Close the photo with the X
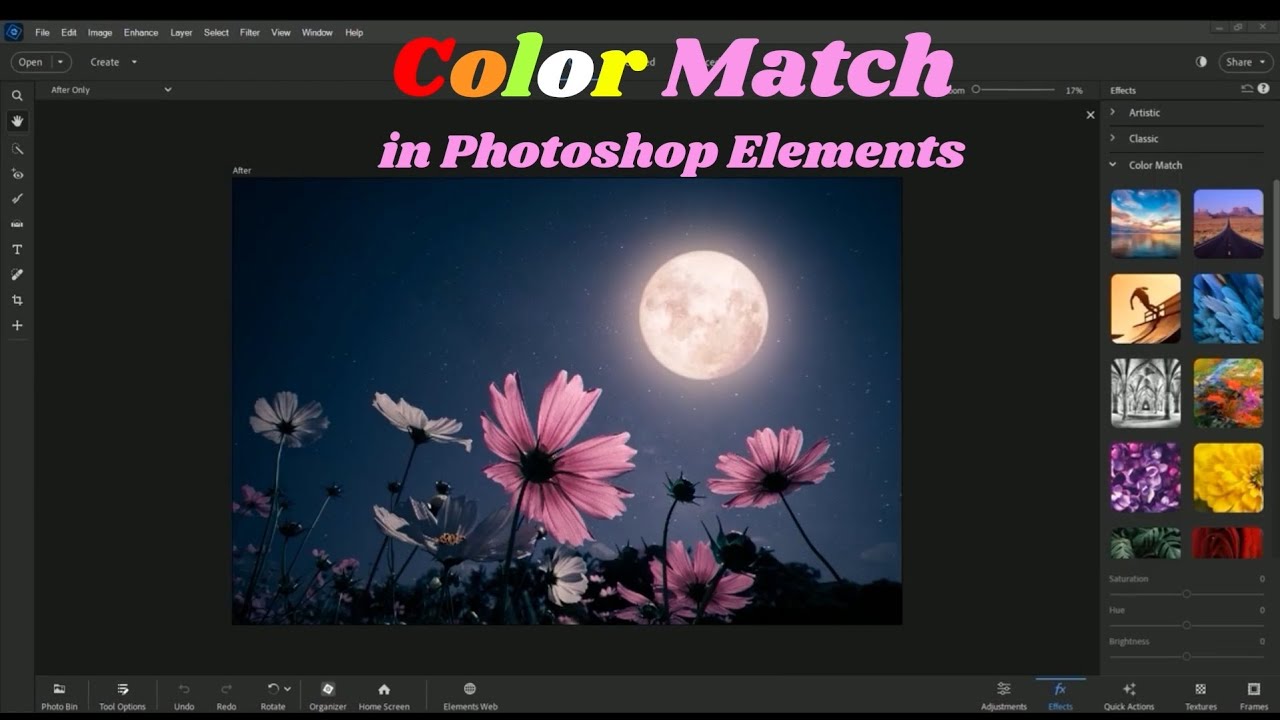 tap(1090, 115)
